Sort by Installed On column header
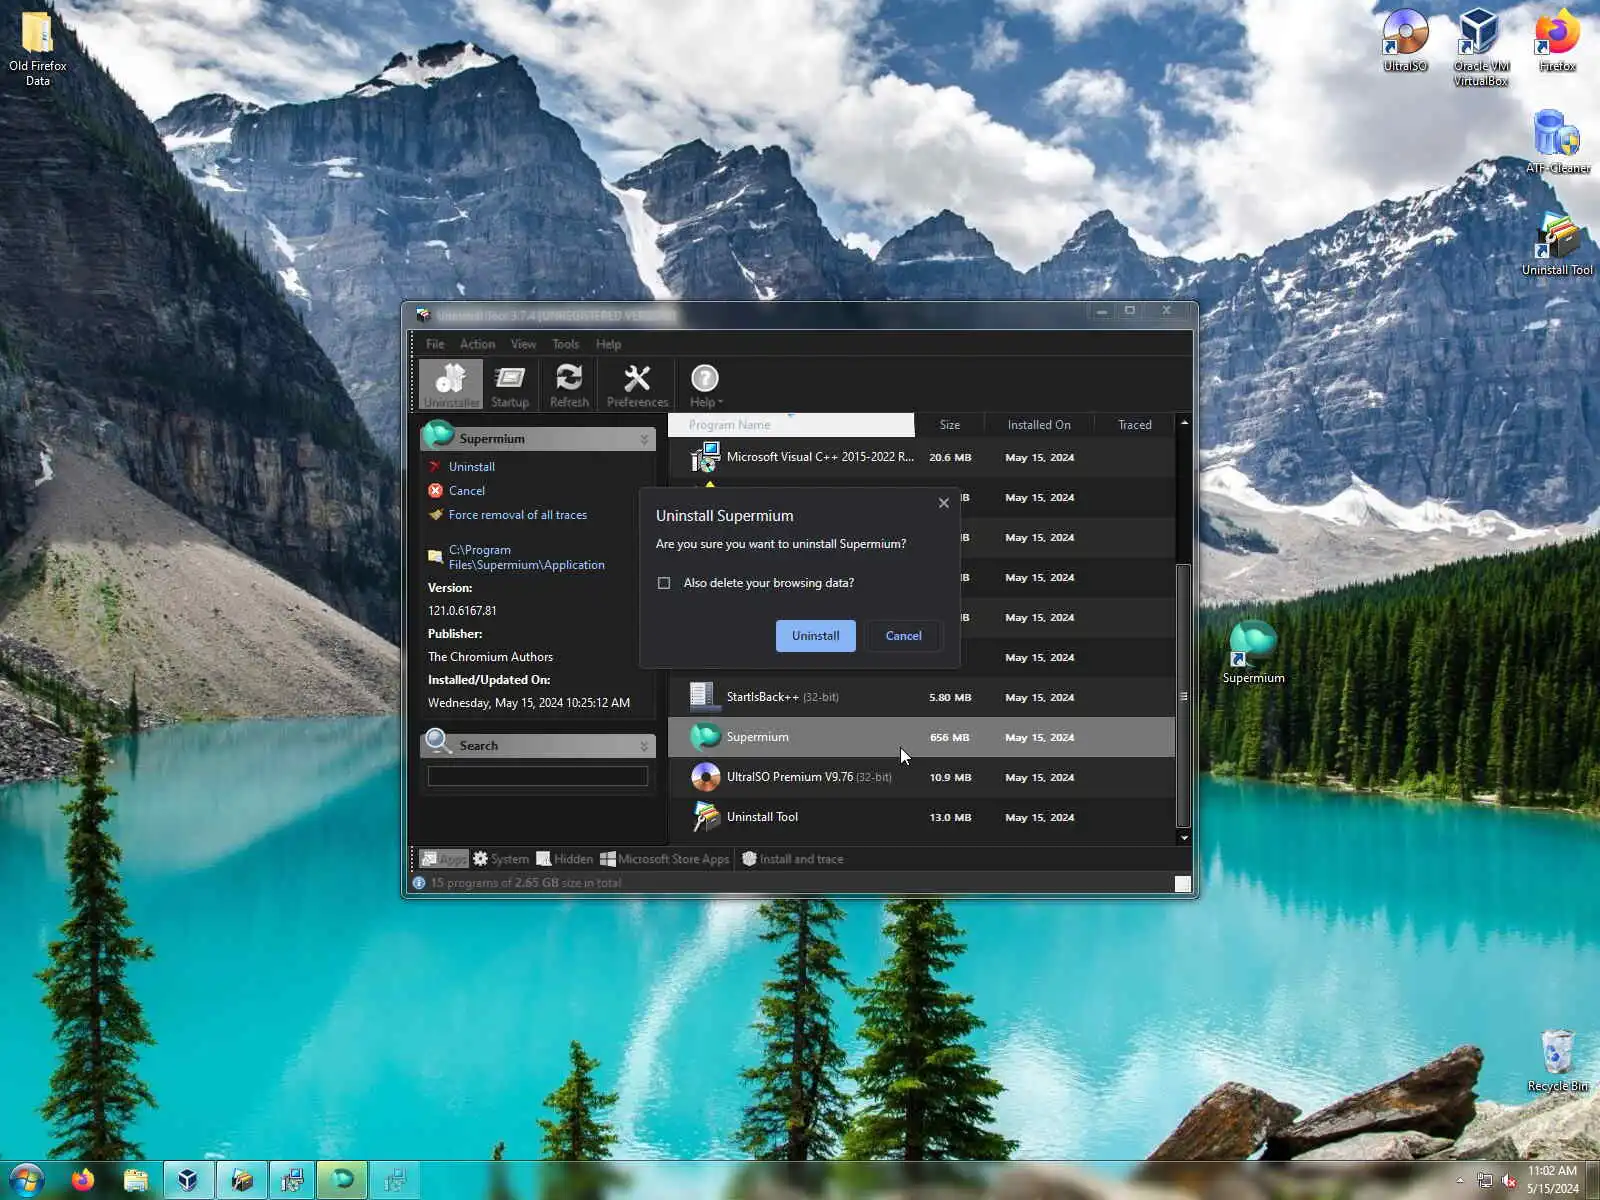The image size is (1600, 1200). coord(1039,425)
